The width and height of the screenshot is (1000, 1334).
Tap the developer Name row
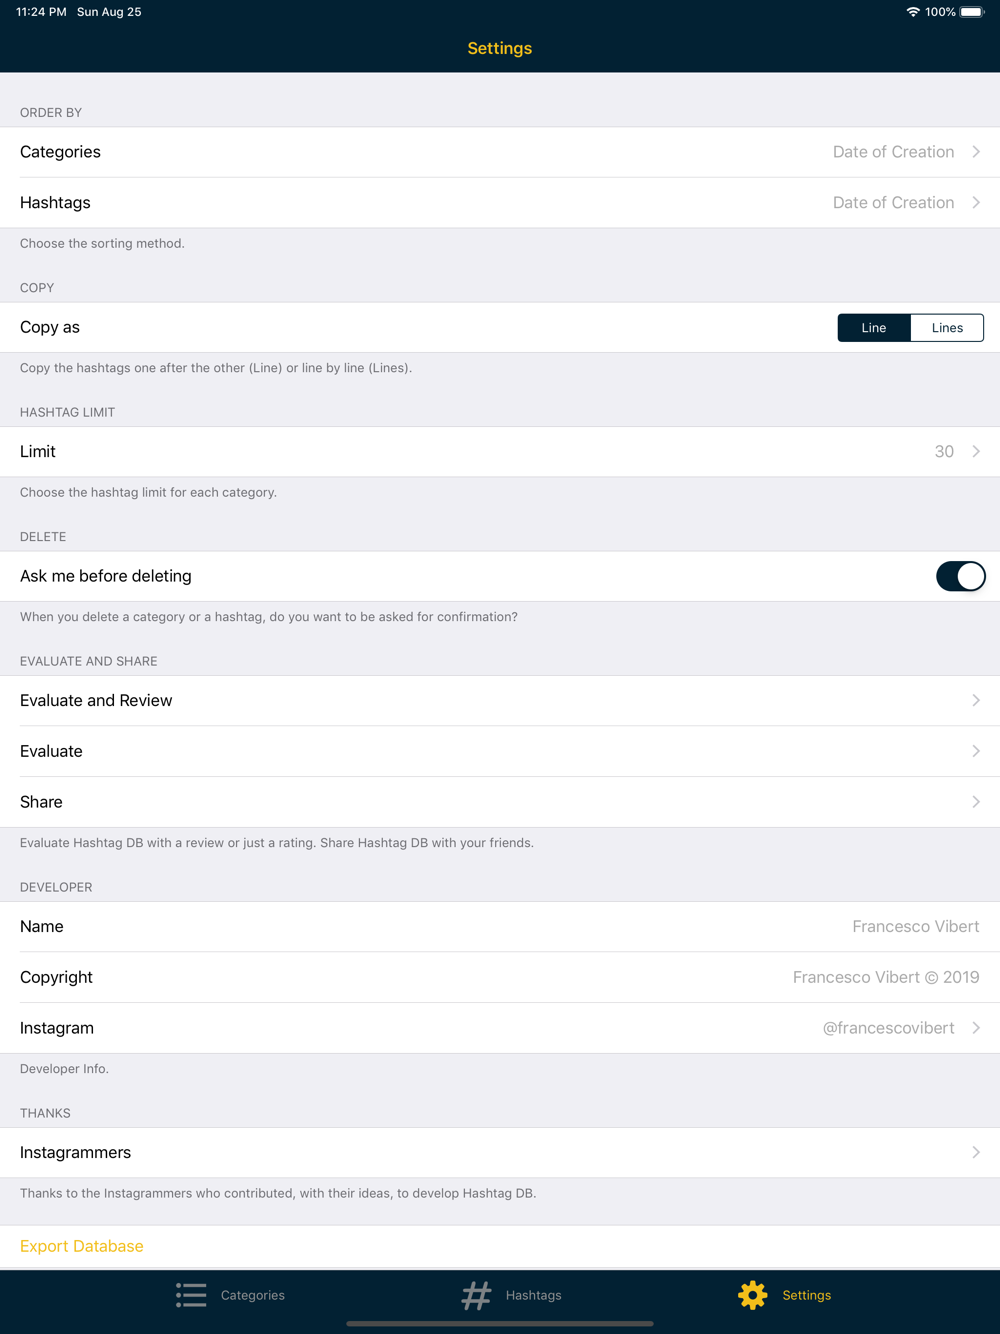click(500, 926)
